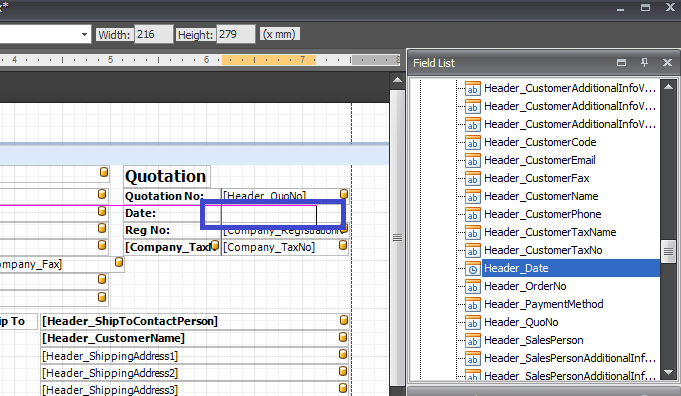The width and height of the screenshot is (681, 396).
Task: Click the ab icon beside Header_OrderNo
Action: coord(473,287)
